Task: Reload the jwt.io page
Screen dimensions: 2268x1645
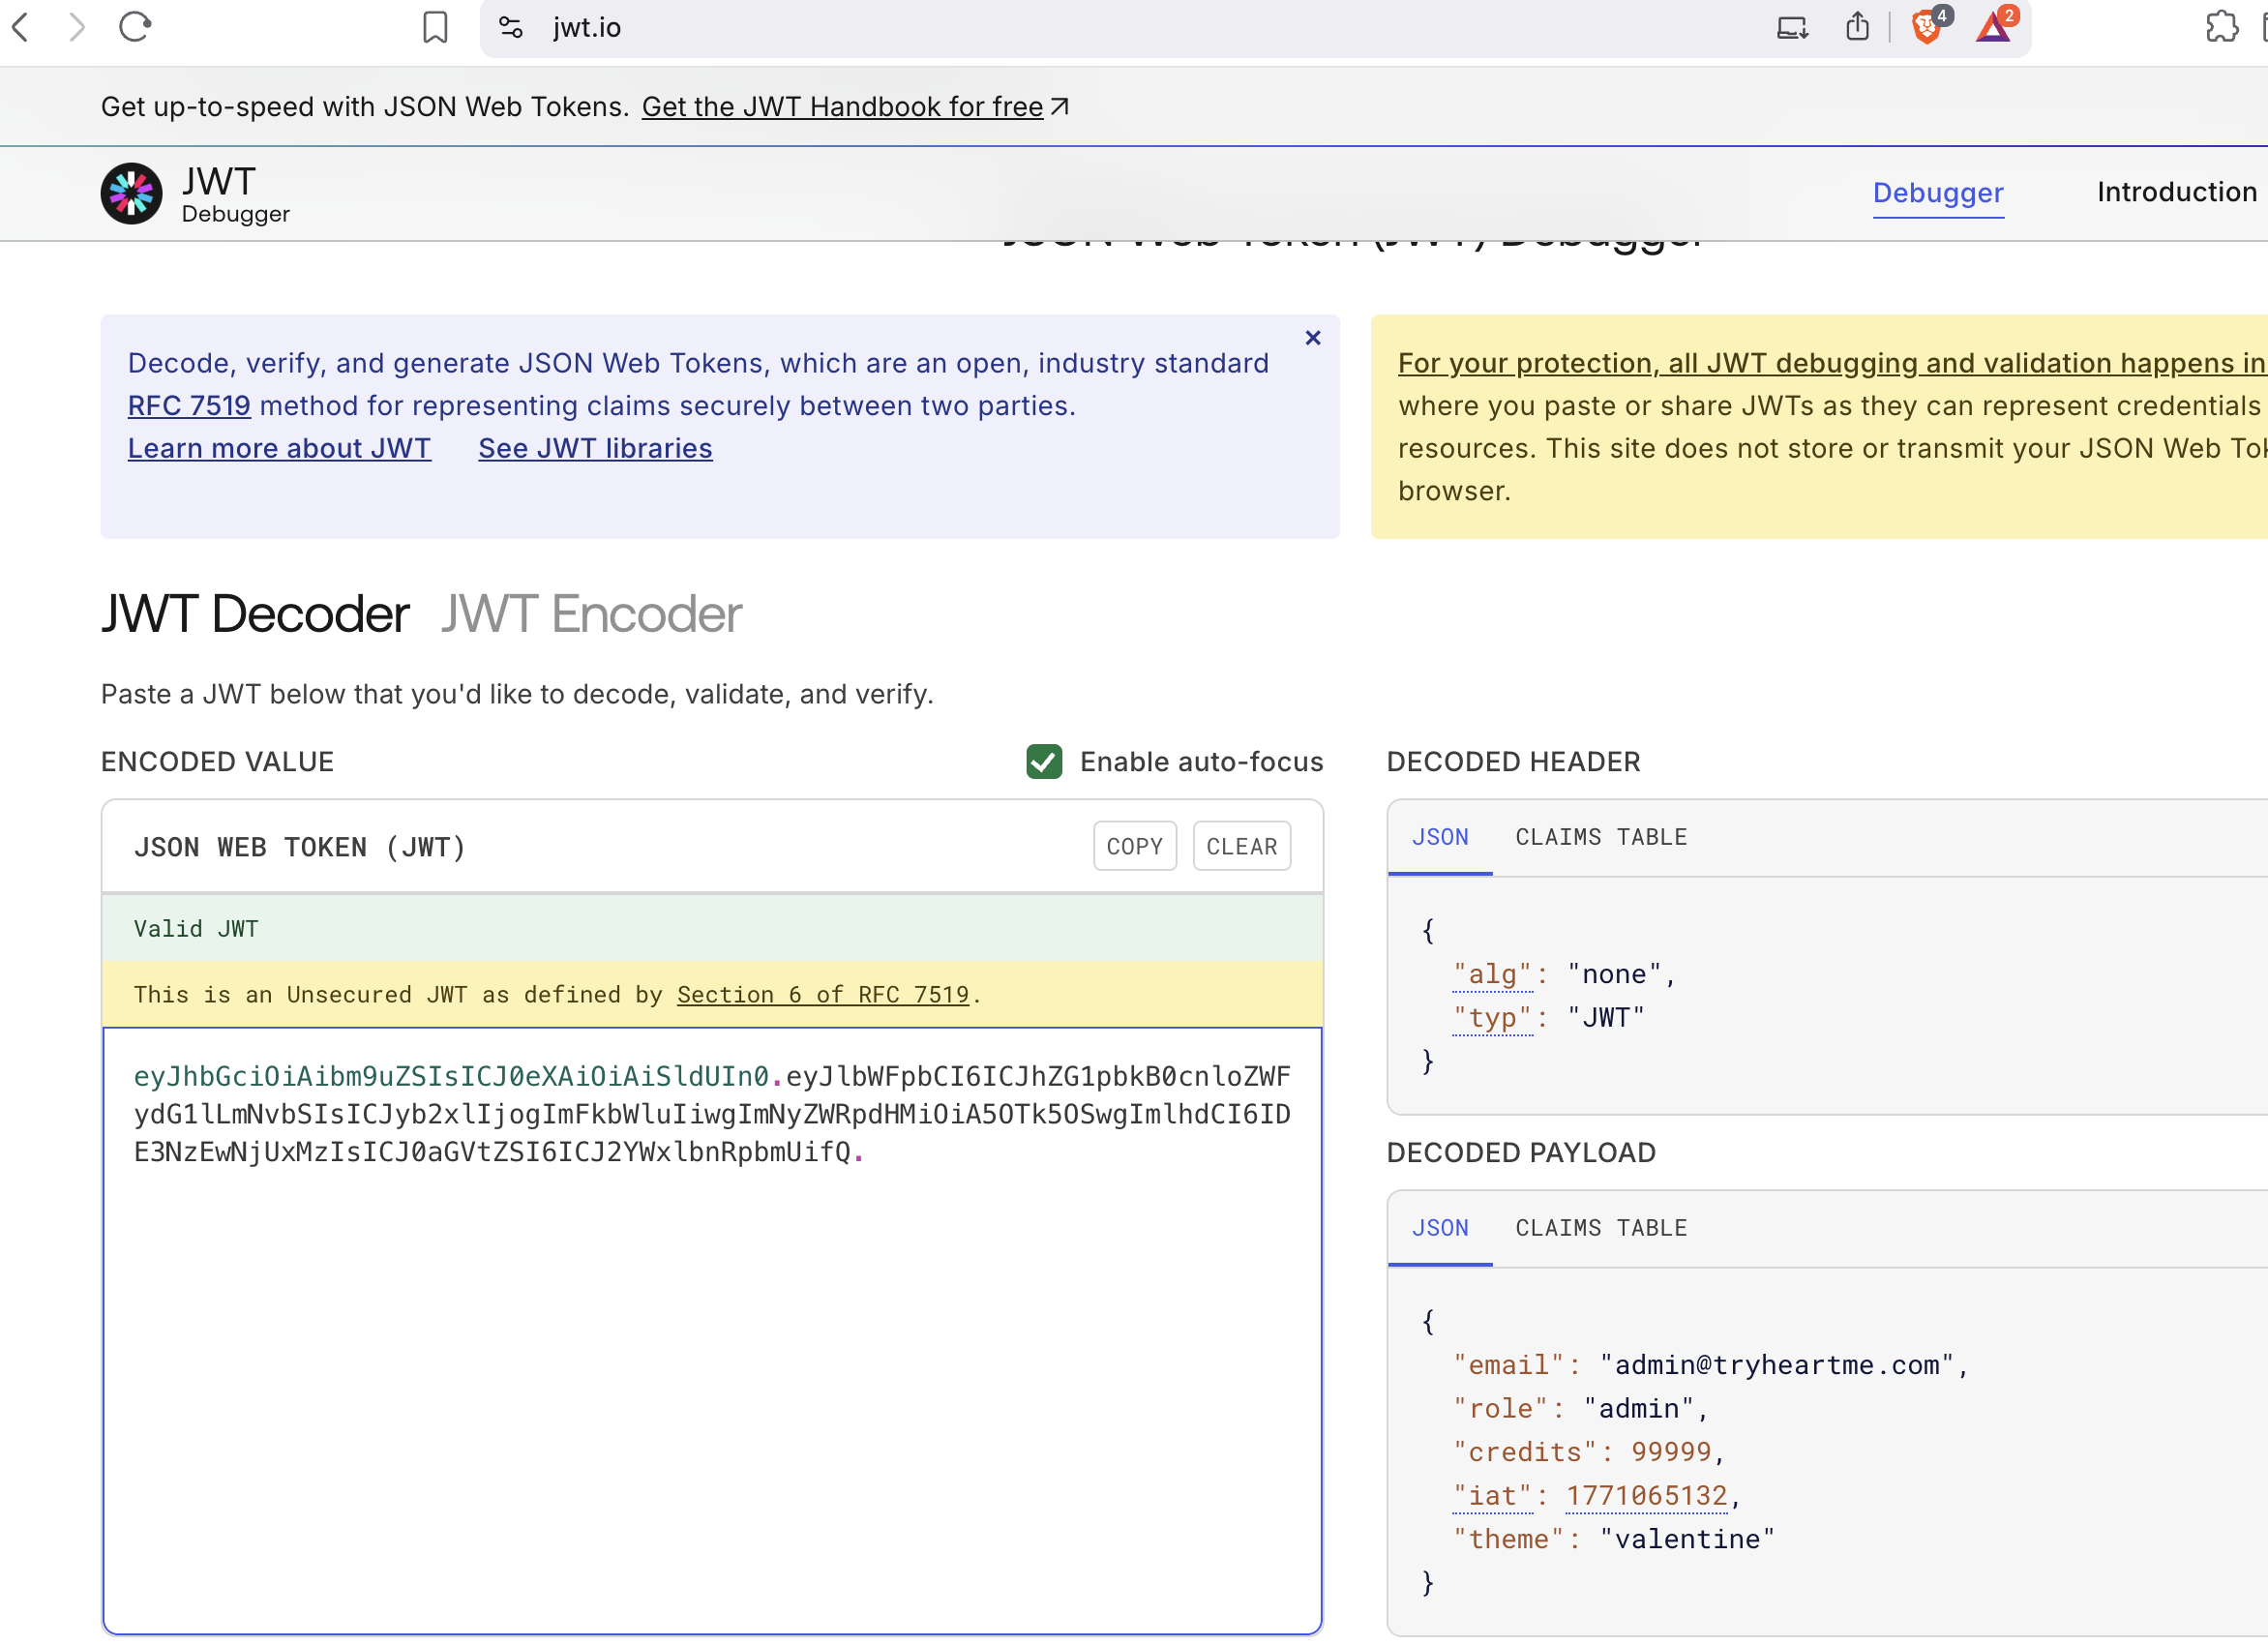Action: (x=135, y=27)
